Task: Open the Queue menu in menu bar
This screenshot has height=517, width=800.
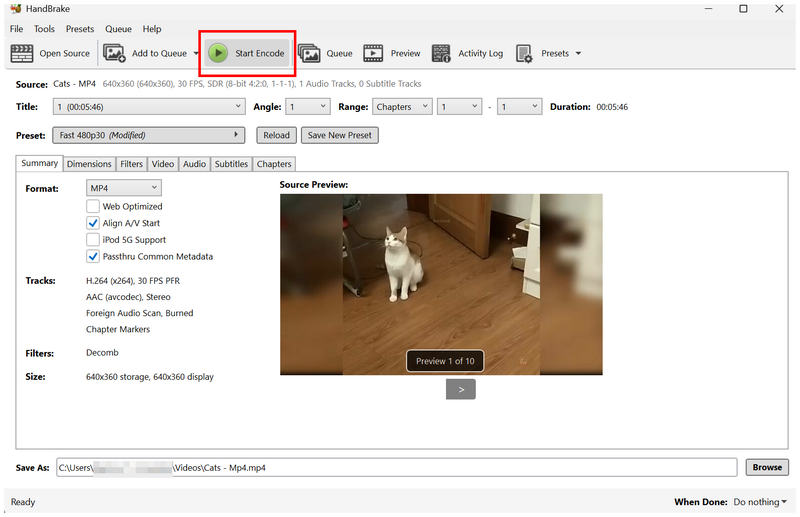Action: [x=118, y=29]
